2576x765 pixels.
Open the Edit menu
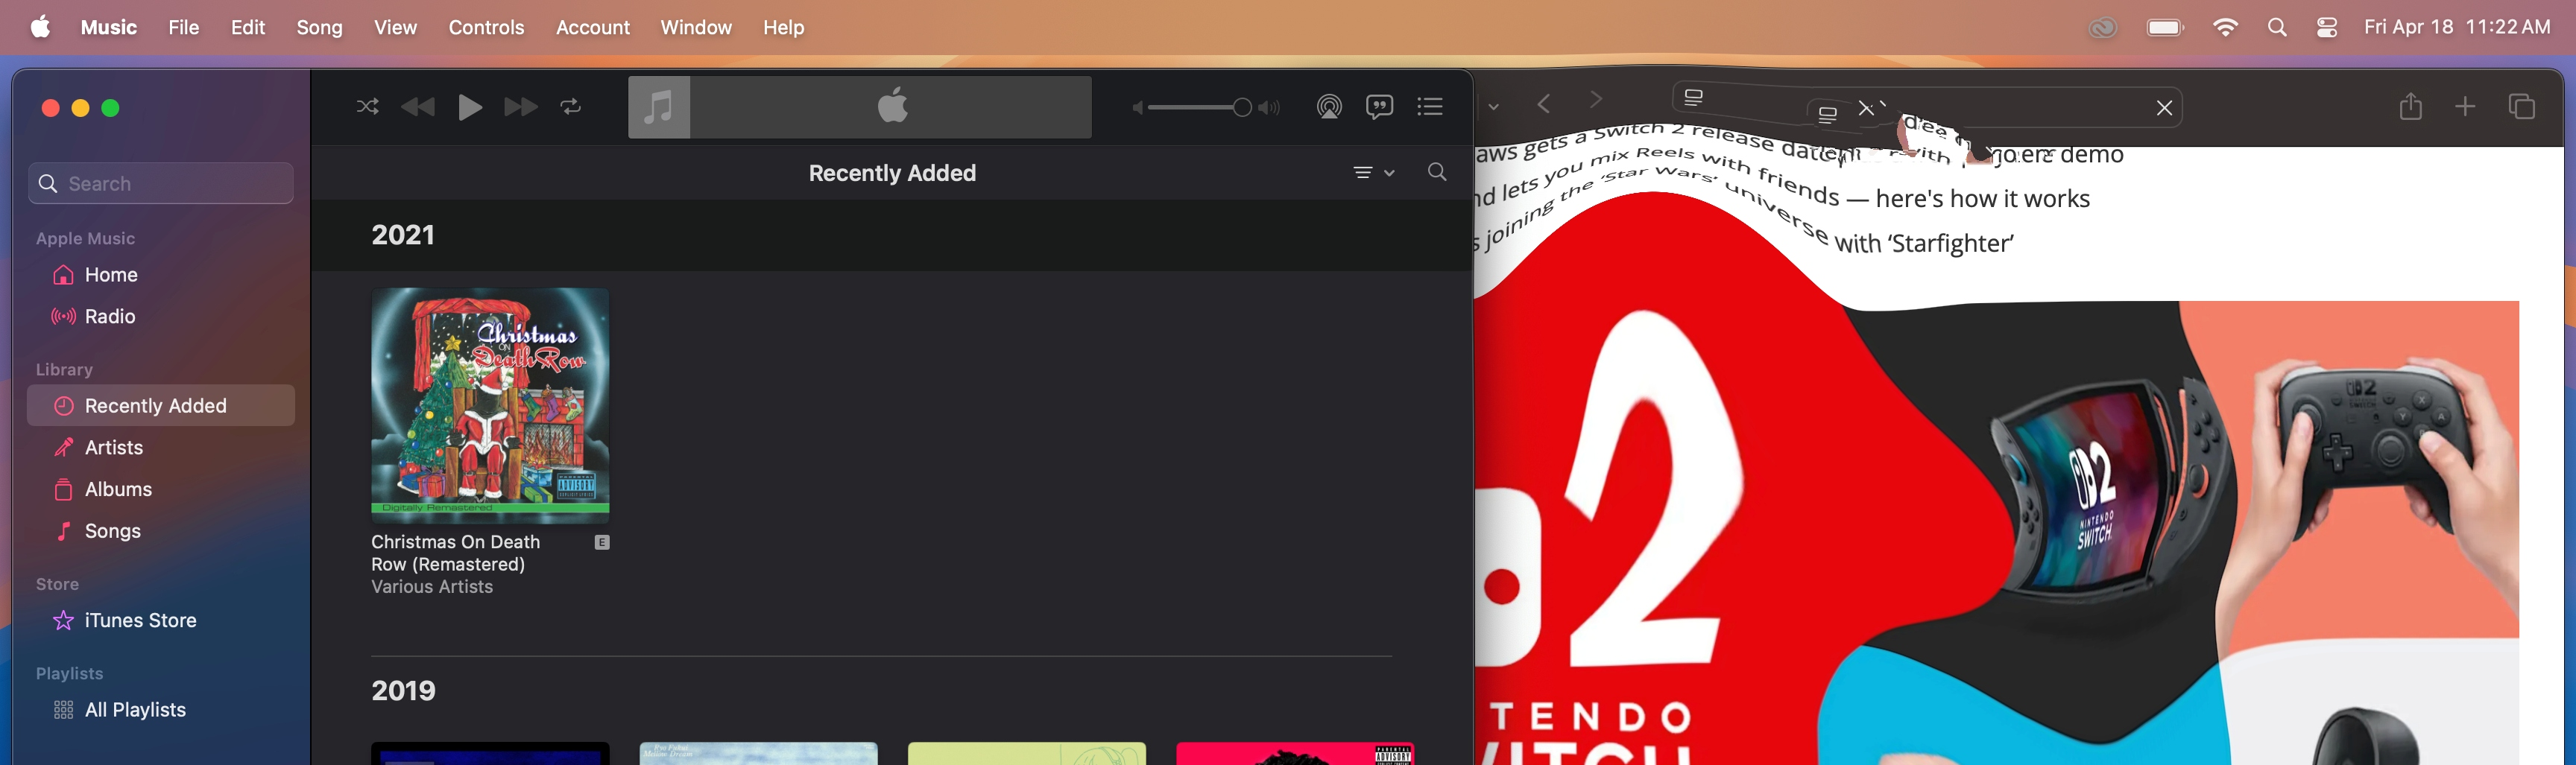click(248, 27)
